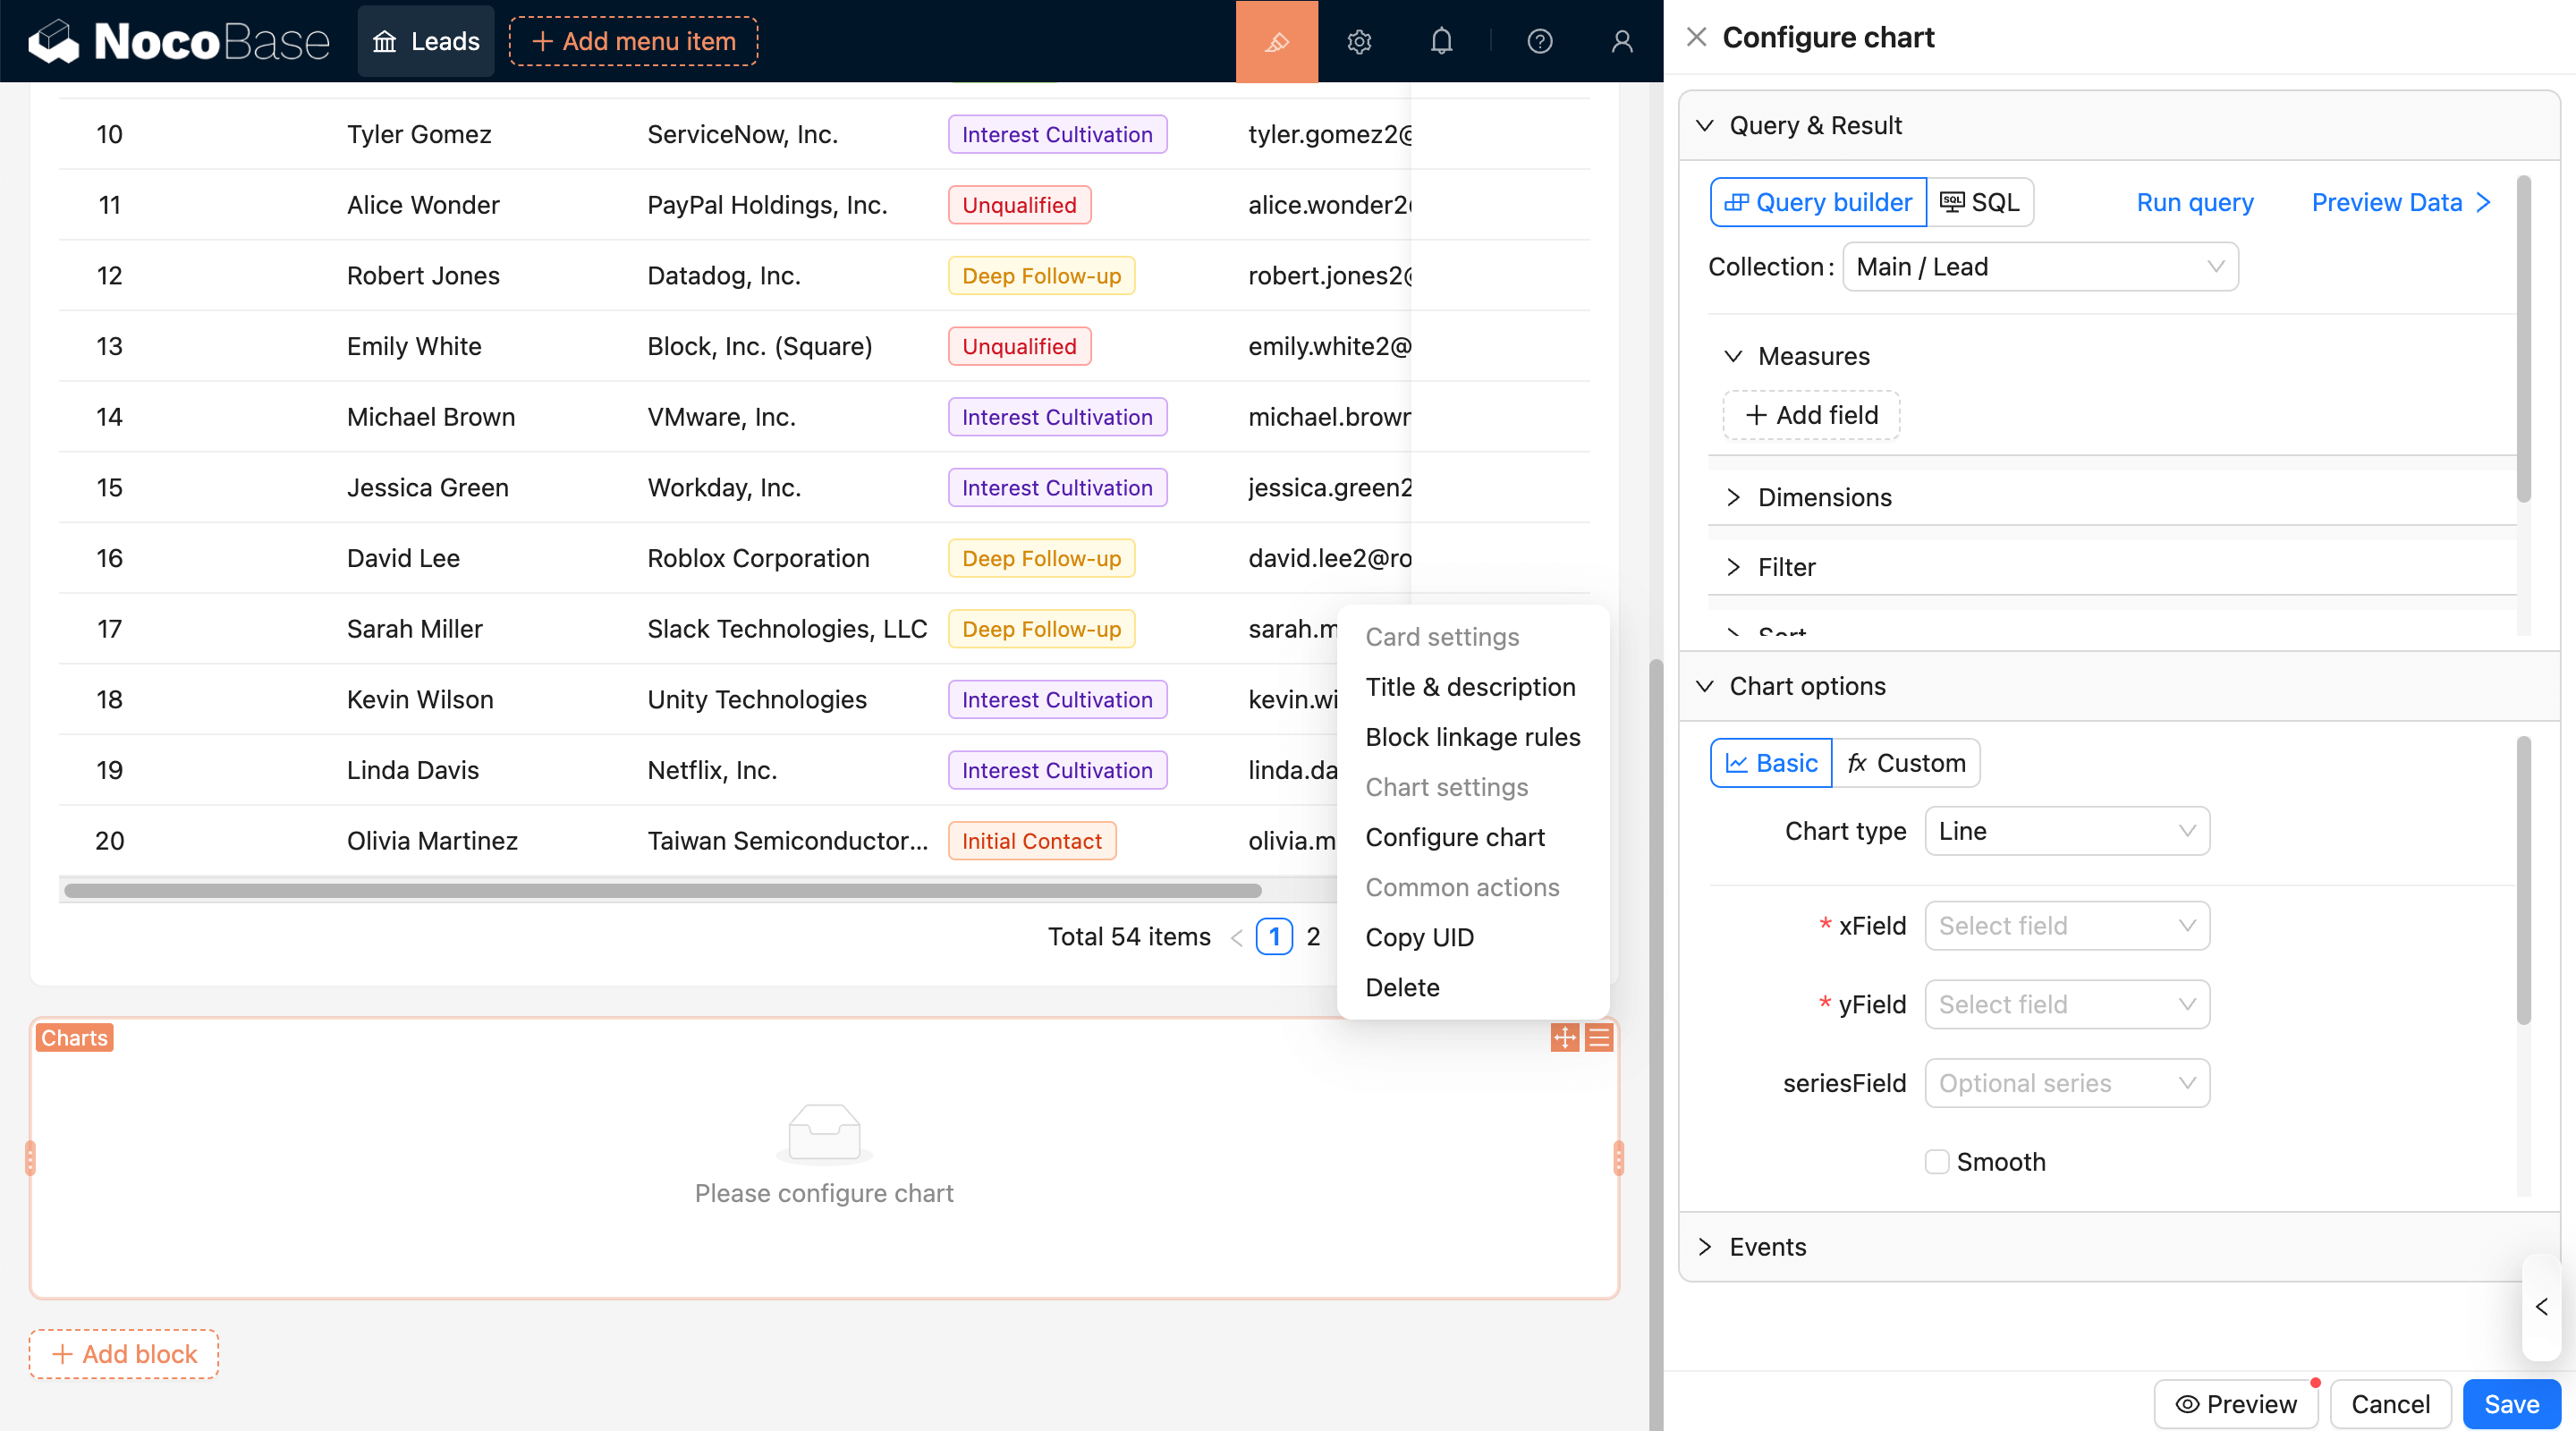Image resolution: width=2576 pixels, height=1431 pixels.
Task: Switch query mode to SQL
Action: 1980,203
